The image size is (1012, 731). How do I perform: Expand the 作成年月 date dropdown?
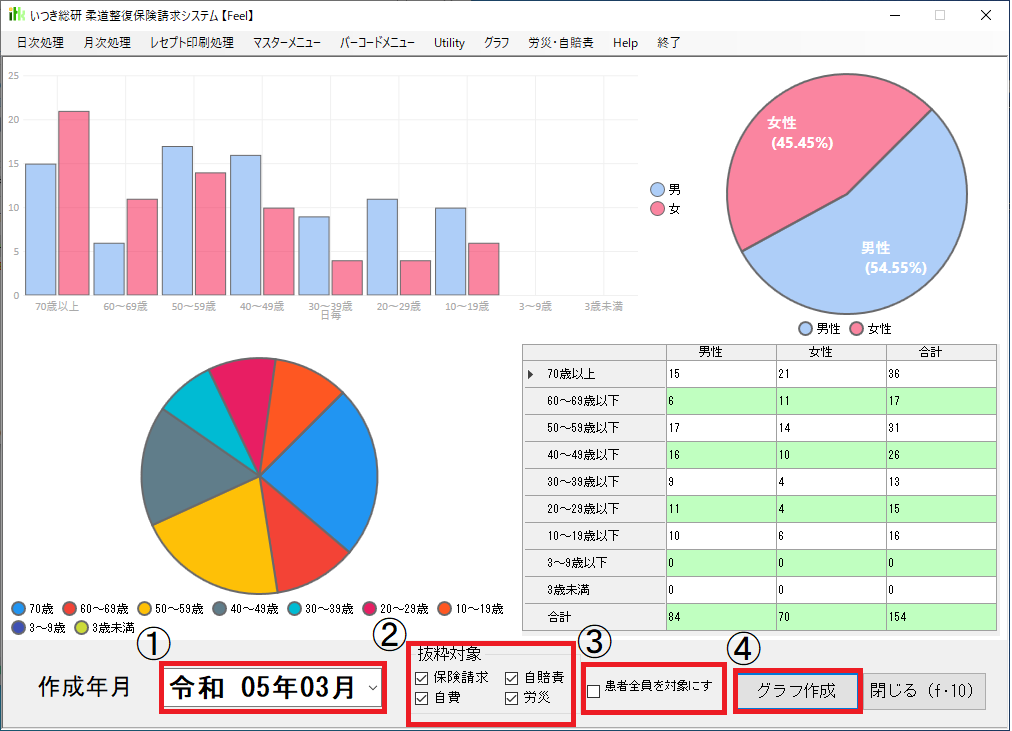tap(373, 688)
